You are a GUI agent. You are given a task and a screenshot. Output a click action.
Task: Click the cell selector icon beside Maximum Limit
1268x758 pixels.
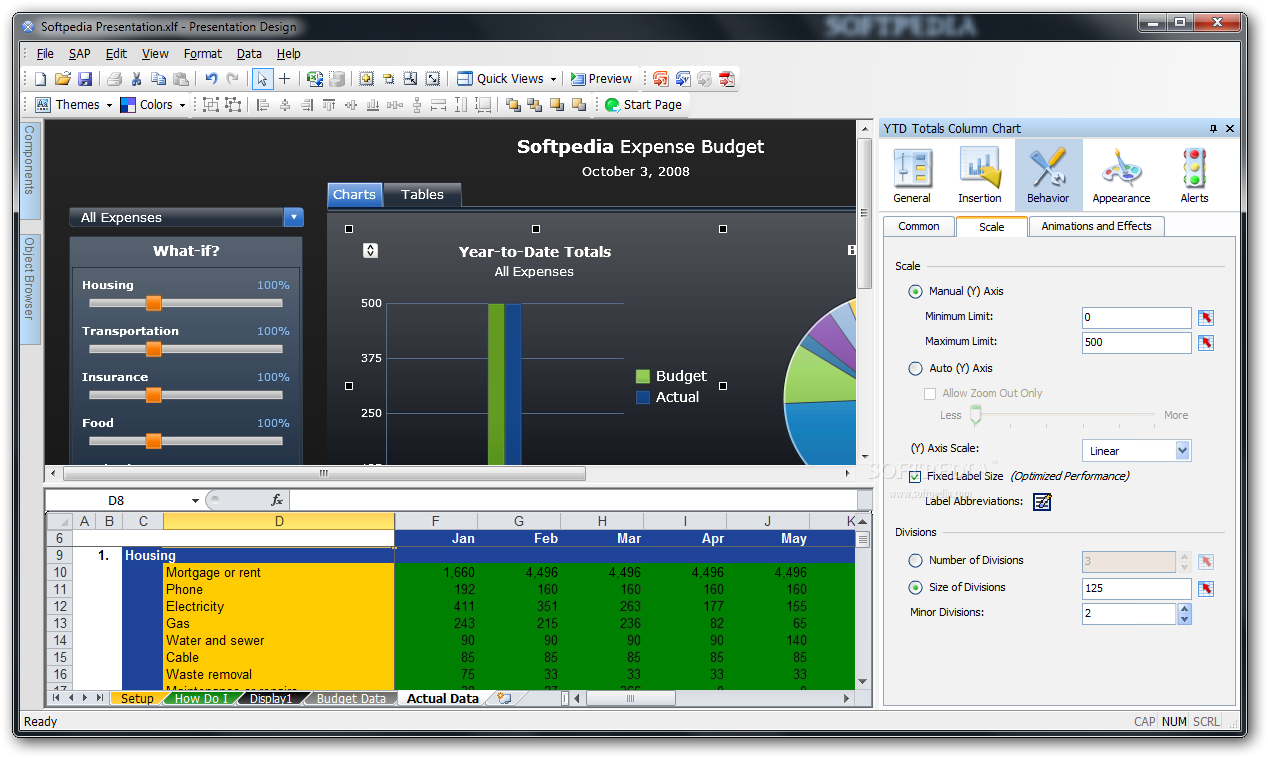coord(1206,343)
